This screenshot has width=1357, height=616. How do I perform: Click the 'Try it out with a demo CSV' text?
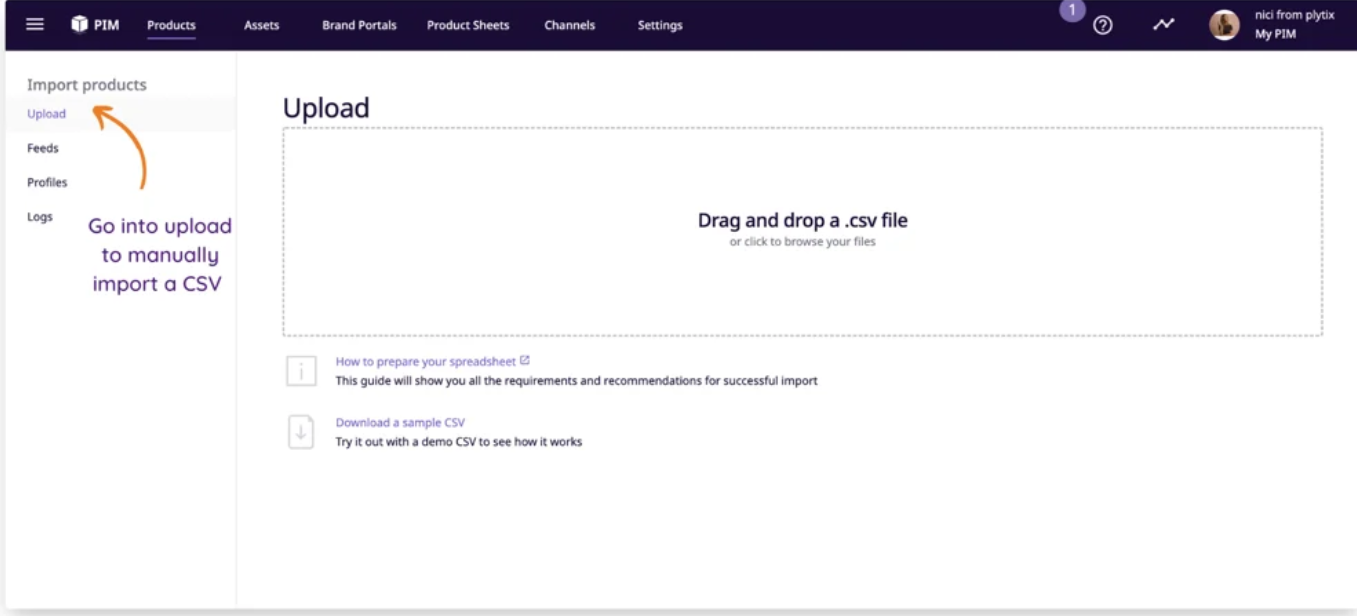[x=458, y=441]
